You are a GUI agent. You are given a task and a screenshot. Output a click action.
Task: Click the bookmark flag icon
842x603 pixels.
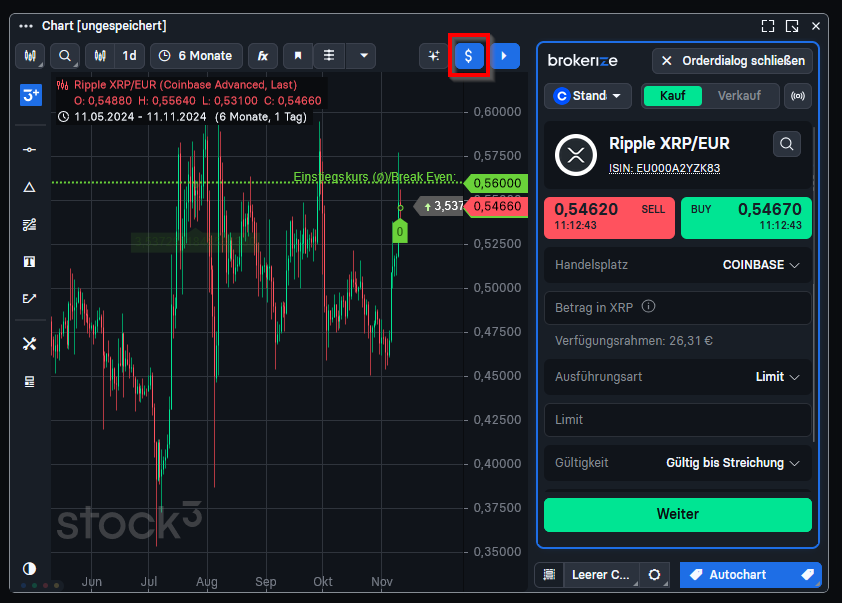[x=298, y=56]
